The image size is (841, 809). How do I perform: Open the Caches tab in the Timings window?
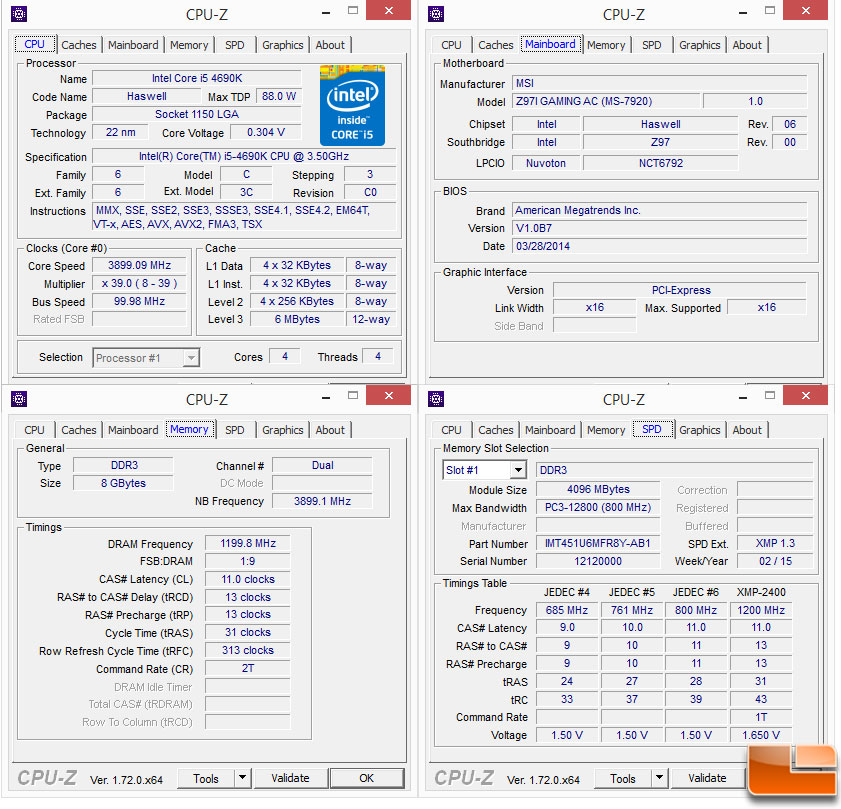click(x=79, y=430)
